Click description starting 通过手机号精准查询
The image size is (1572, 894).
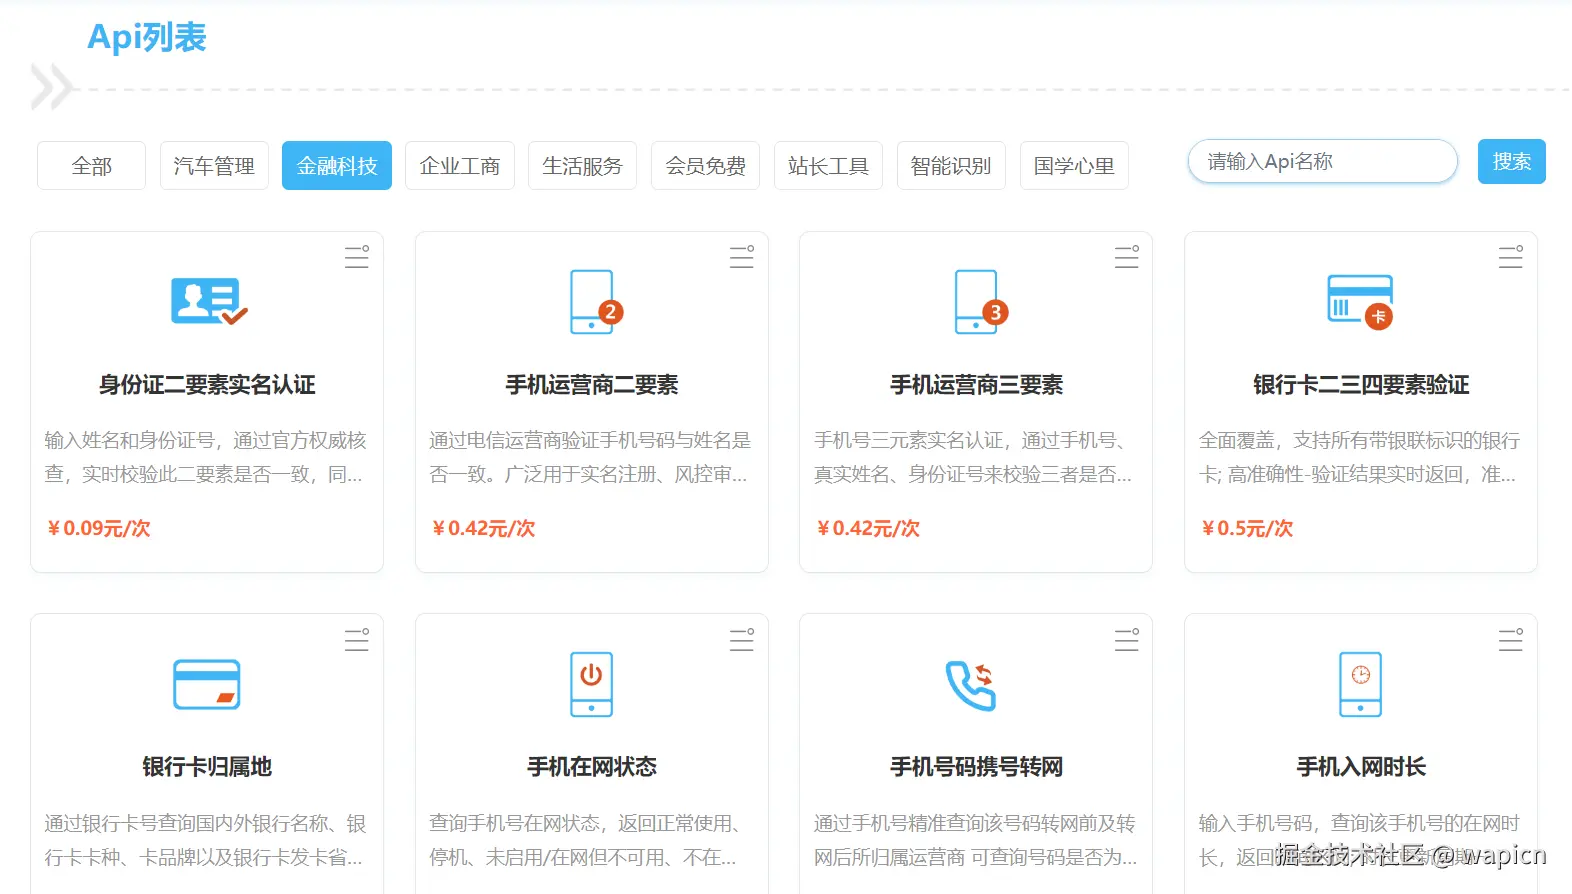pos(975,840)
